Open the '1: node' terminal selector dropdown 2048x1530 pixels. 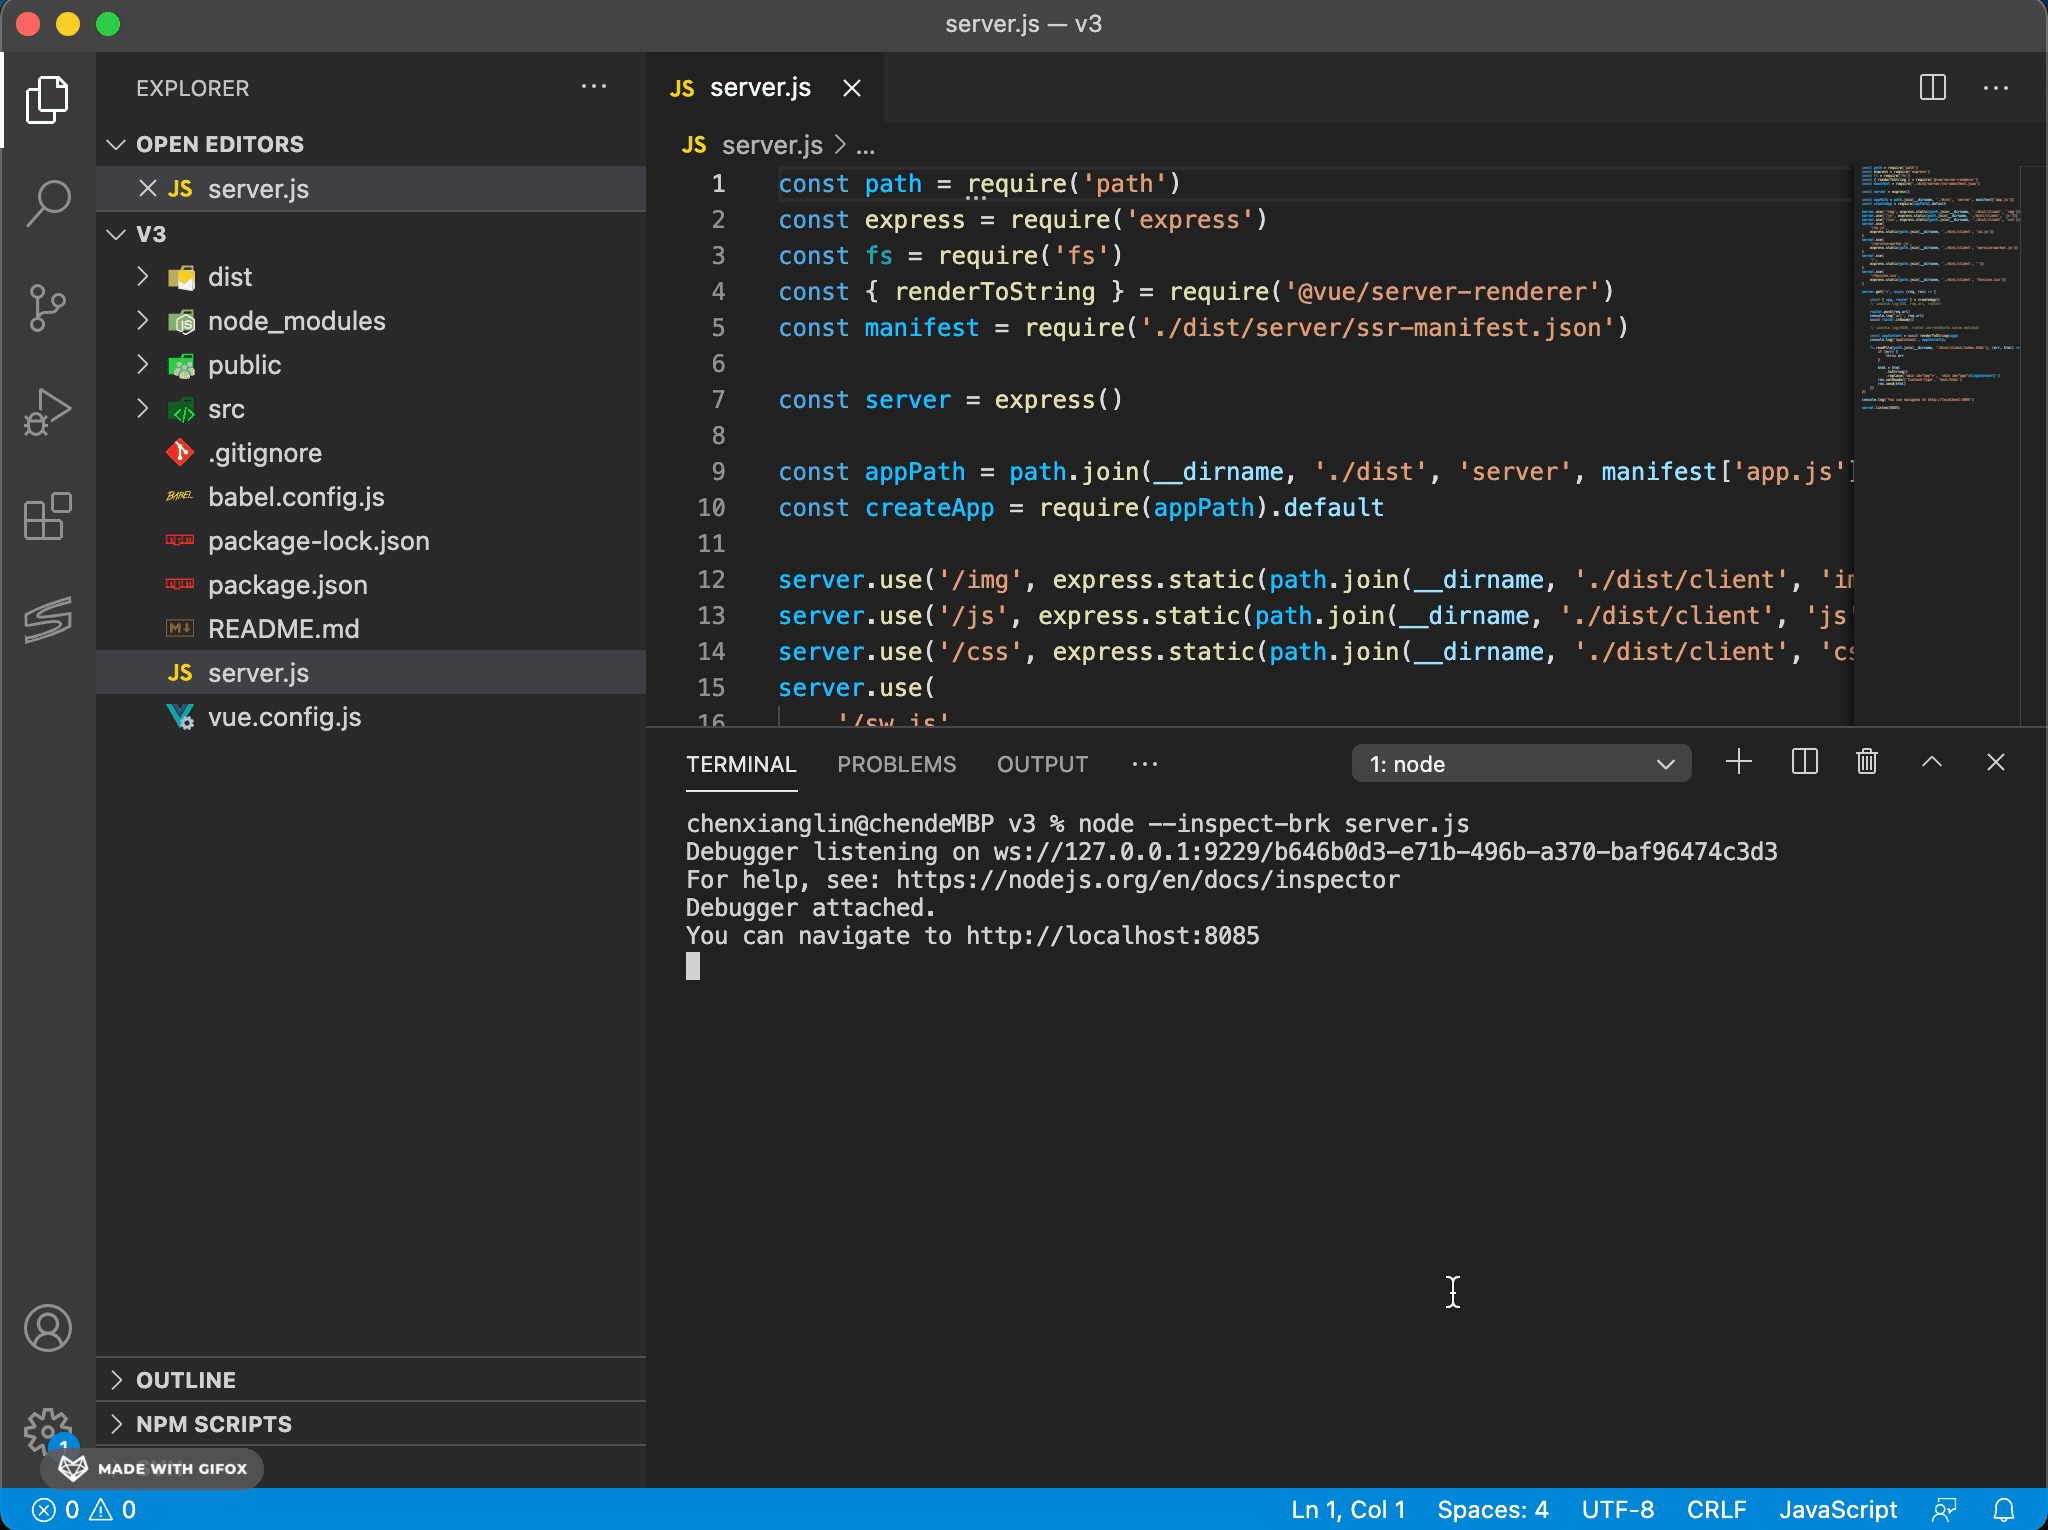coord(1521,764)
